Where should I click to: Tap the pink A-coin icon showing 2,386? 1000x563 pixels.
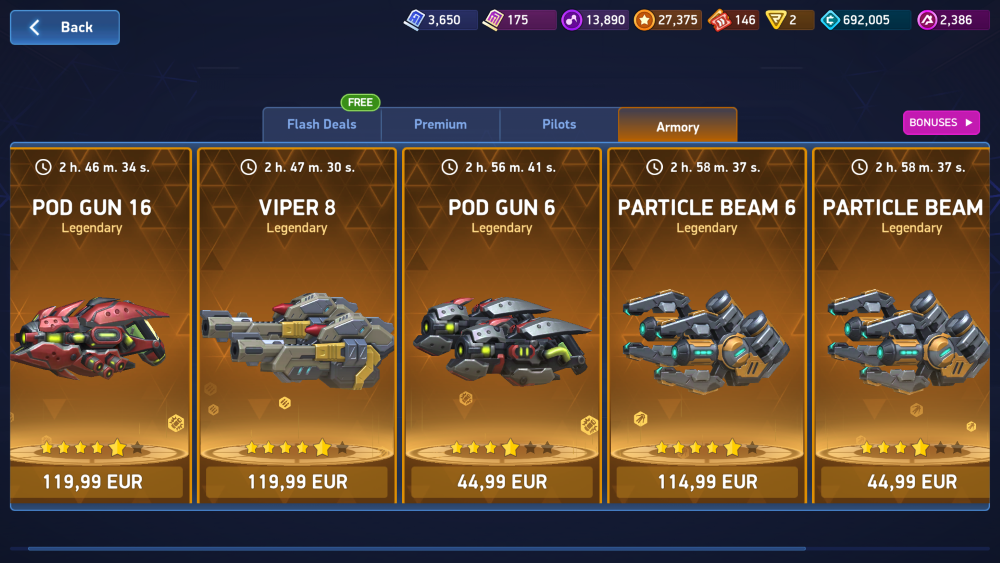pos(927,20)
